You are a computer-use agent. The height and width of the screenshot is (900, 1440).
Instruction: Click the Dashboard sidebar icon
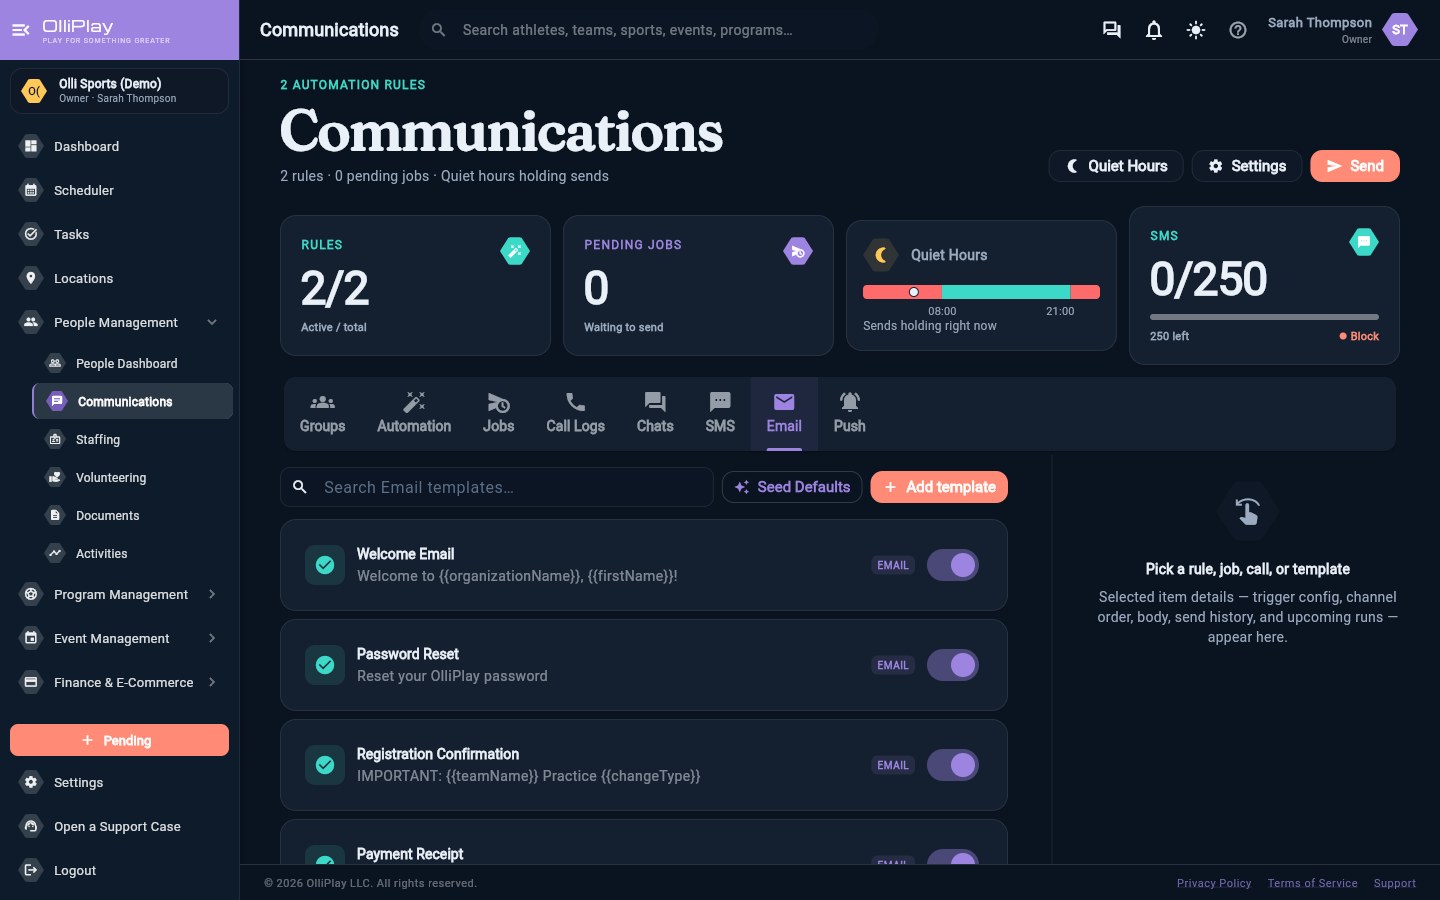point(31,146)
